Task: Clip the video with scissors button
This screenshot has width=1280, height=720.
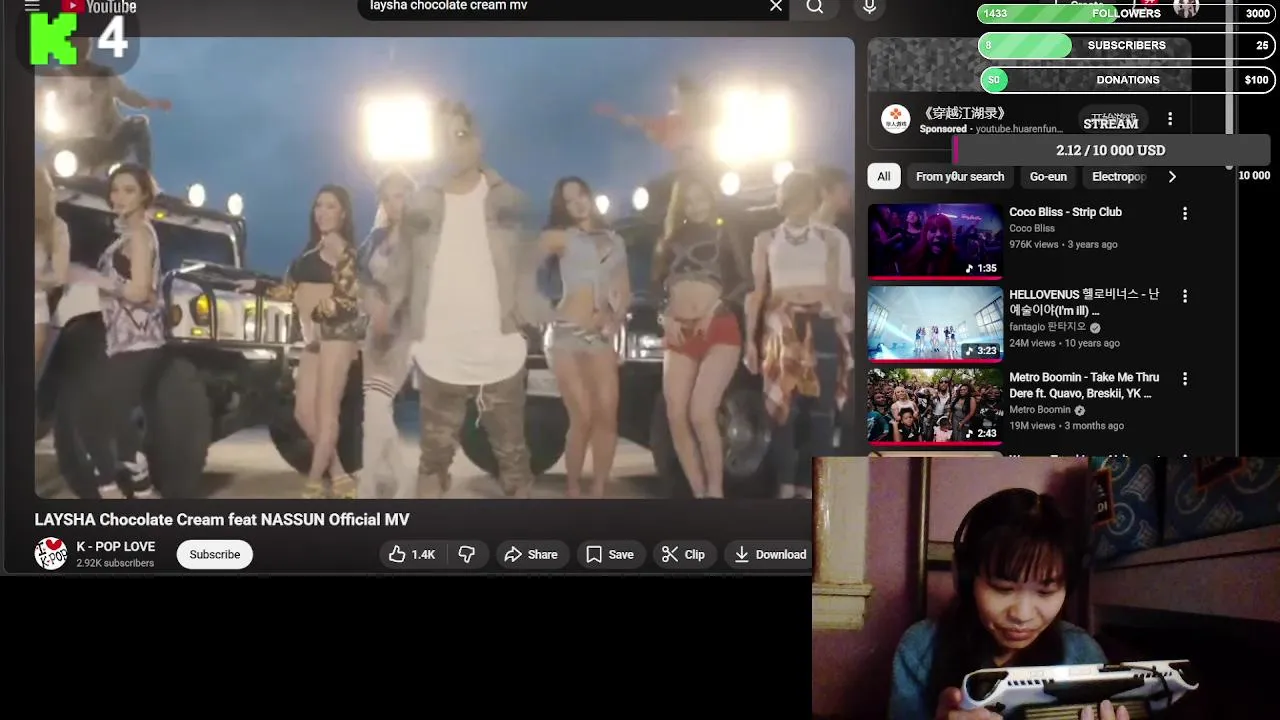Action: pyautogui.click(x=683, y=554)
